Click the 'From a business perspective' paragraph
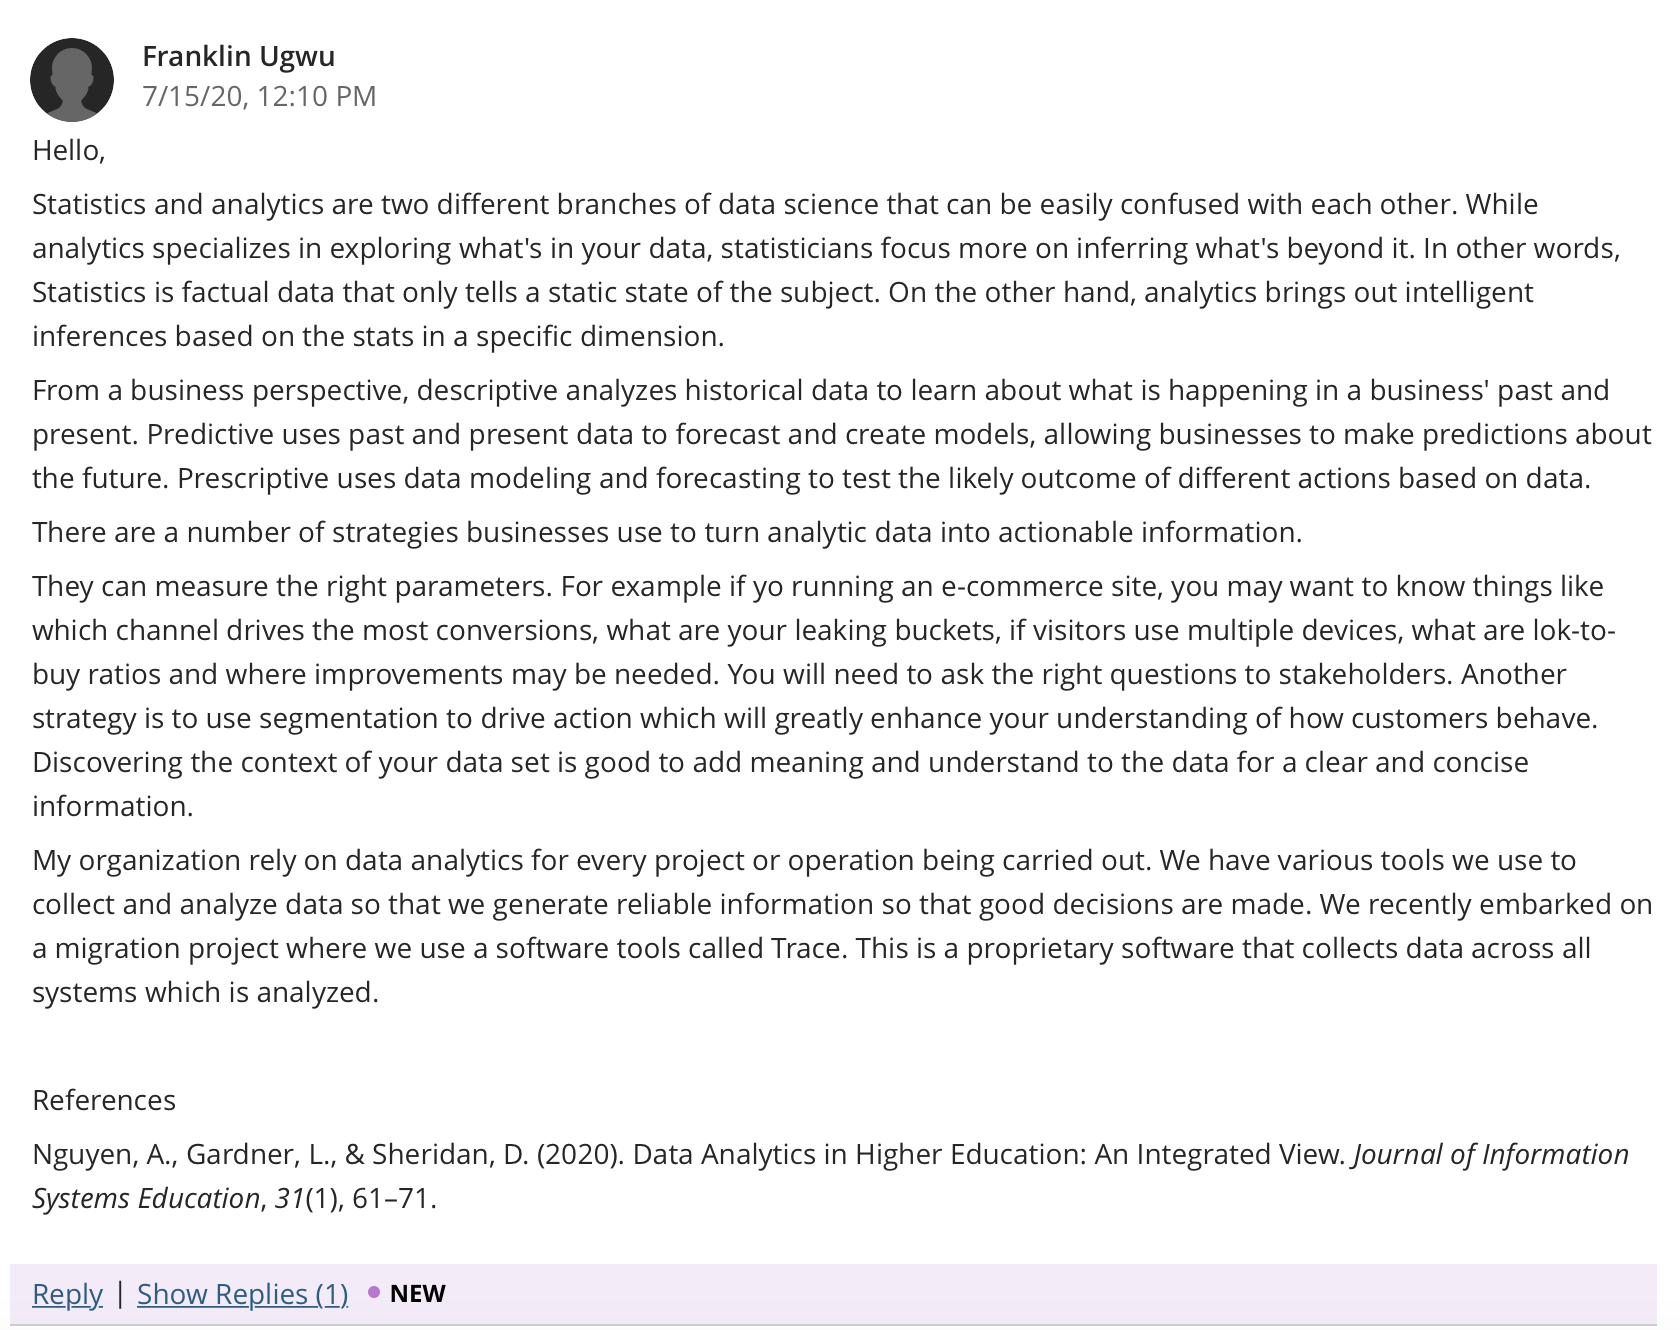The image size is (1680, 1330). point(840,434)
